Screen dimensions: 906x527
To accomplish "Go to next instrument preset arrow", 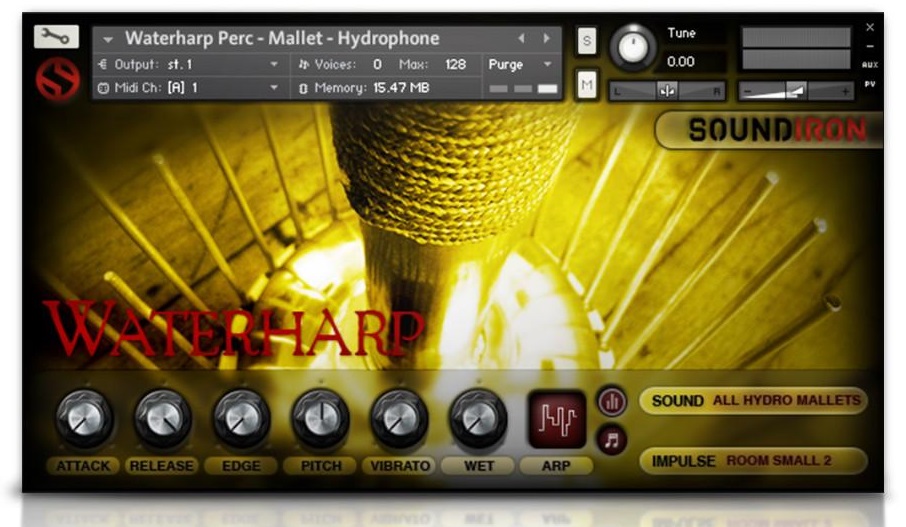I will coord(546,39).
